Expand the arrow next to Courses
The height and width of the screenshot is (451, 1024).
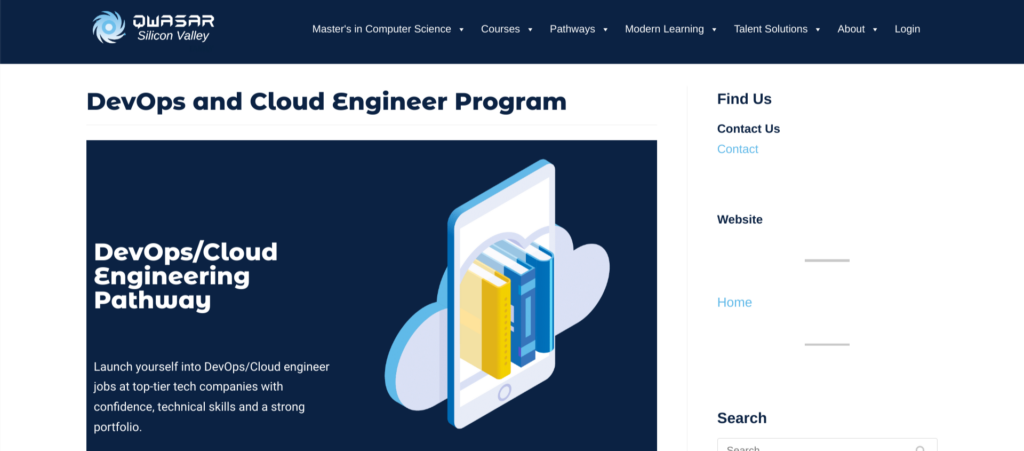[531, 30]
